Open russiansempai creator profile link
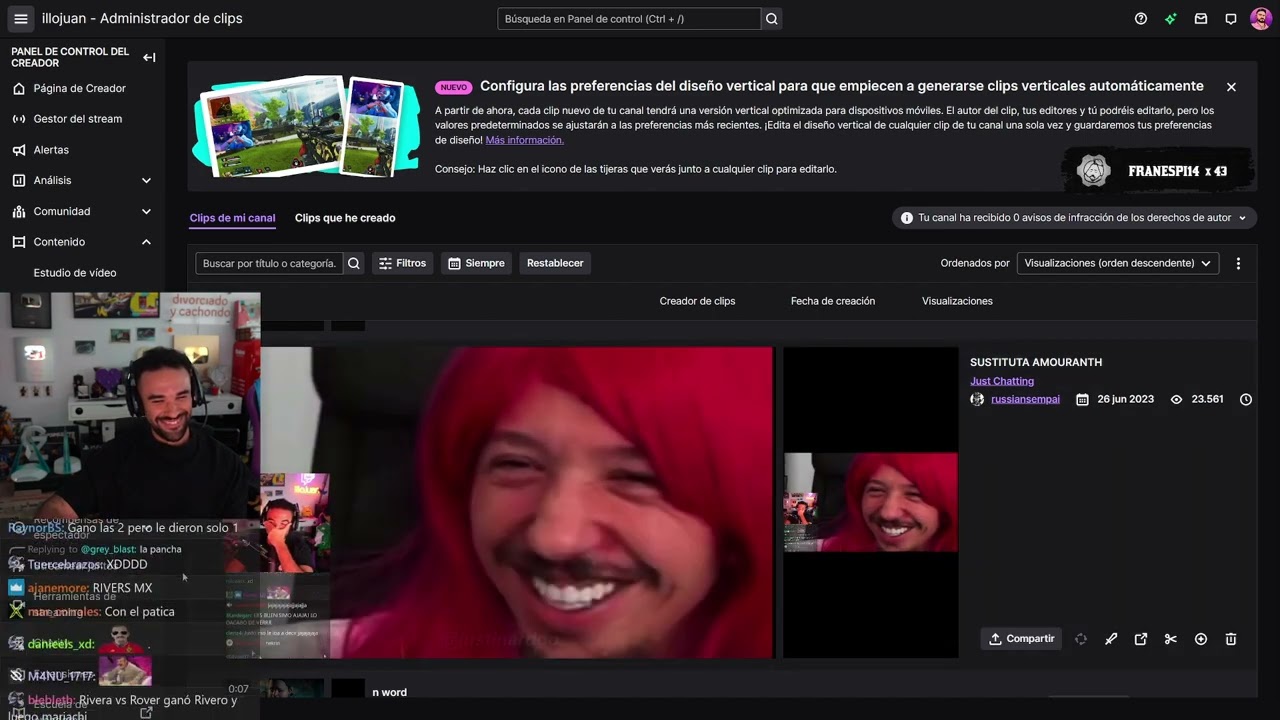Viewport: 1280px width, 720px height. [x=1025, y=399]
